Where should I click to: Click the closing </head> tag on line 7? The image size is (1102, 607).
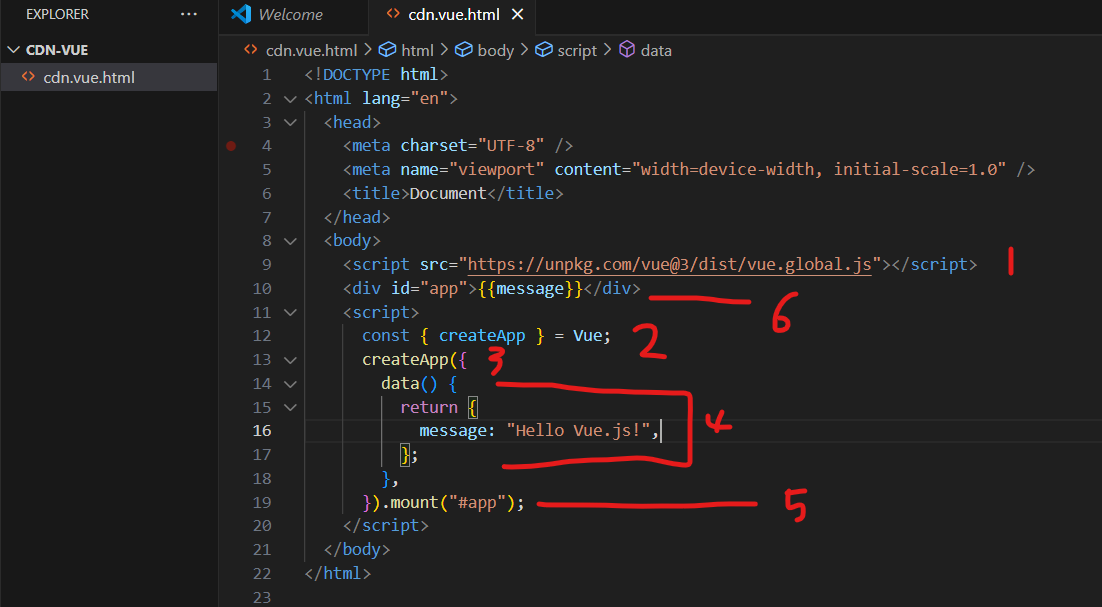pyautogui.click(x=357, y=217)
